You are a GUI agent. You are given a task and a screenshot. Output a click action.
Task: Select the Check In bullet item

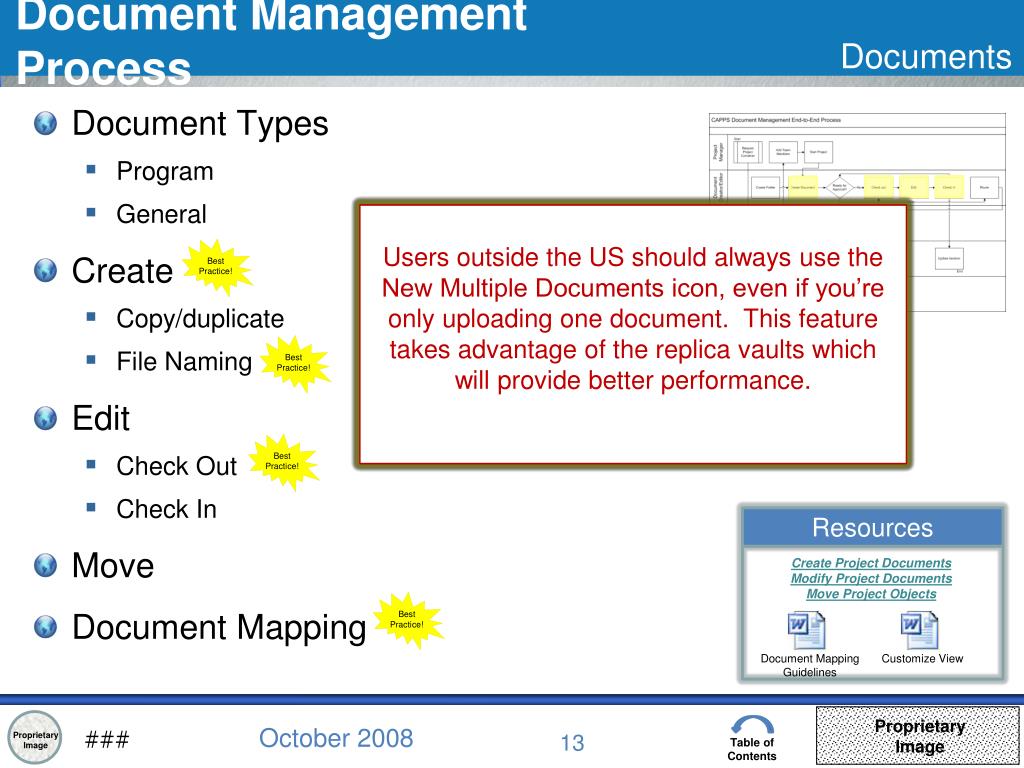(x=167, y=509)
